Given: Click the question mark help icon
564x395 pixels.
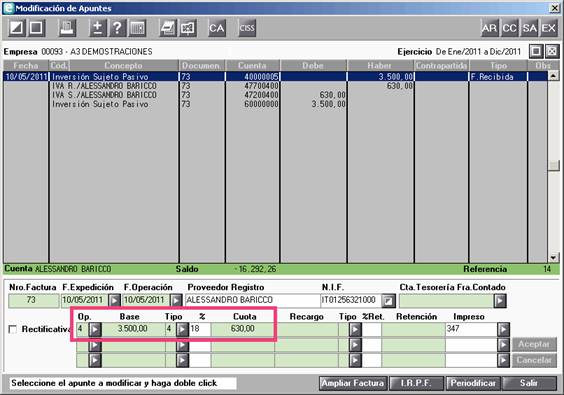Looking at the screenshot, I should coord(117,28).
